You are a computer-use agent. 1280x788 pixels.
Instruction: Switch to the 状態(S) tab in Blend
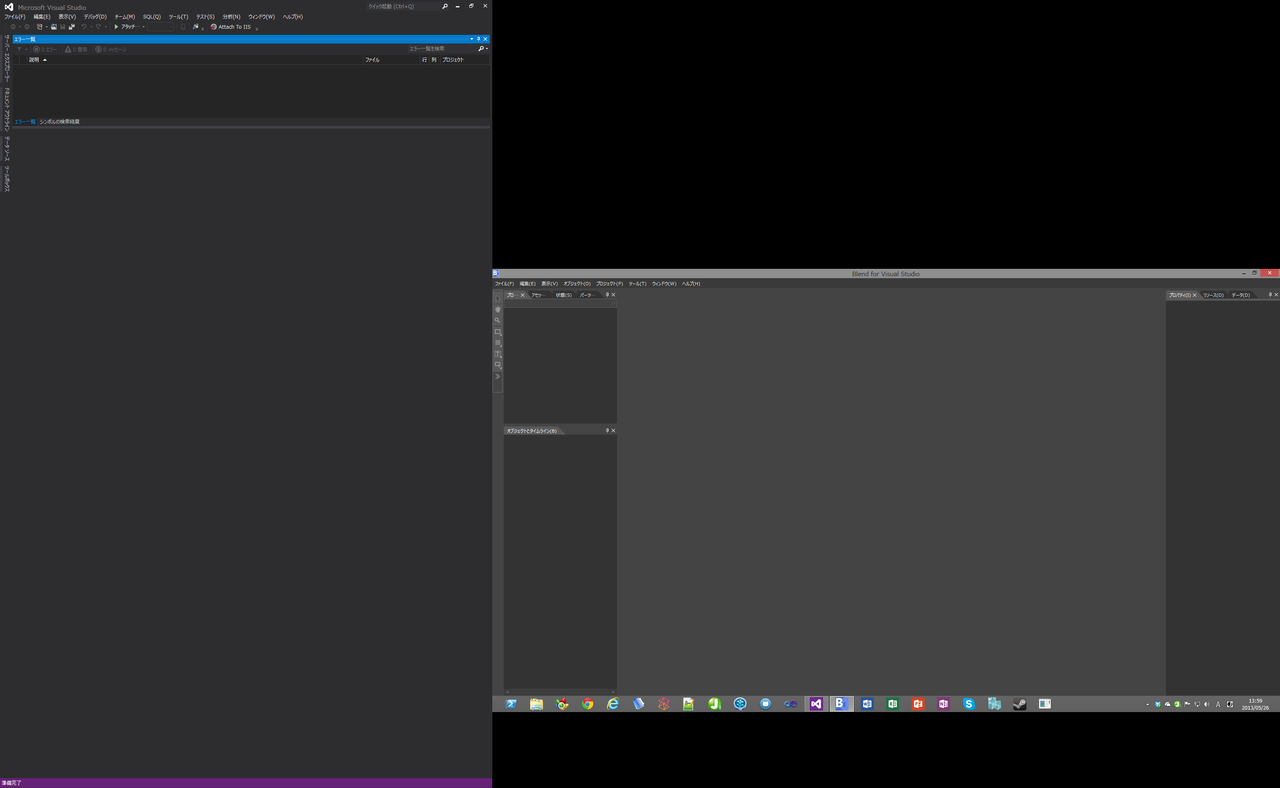tap(564, 295)
